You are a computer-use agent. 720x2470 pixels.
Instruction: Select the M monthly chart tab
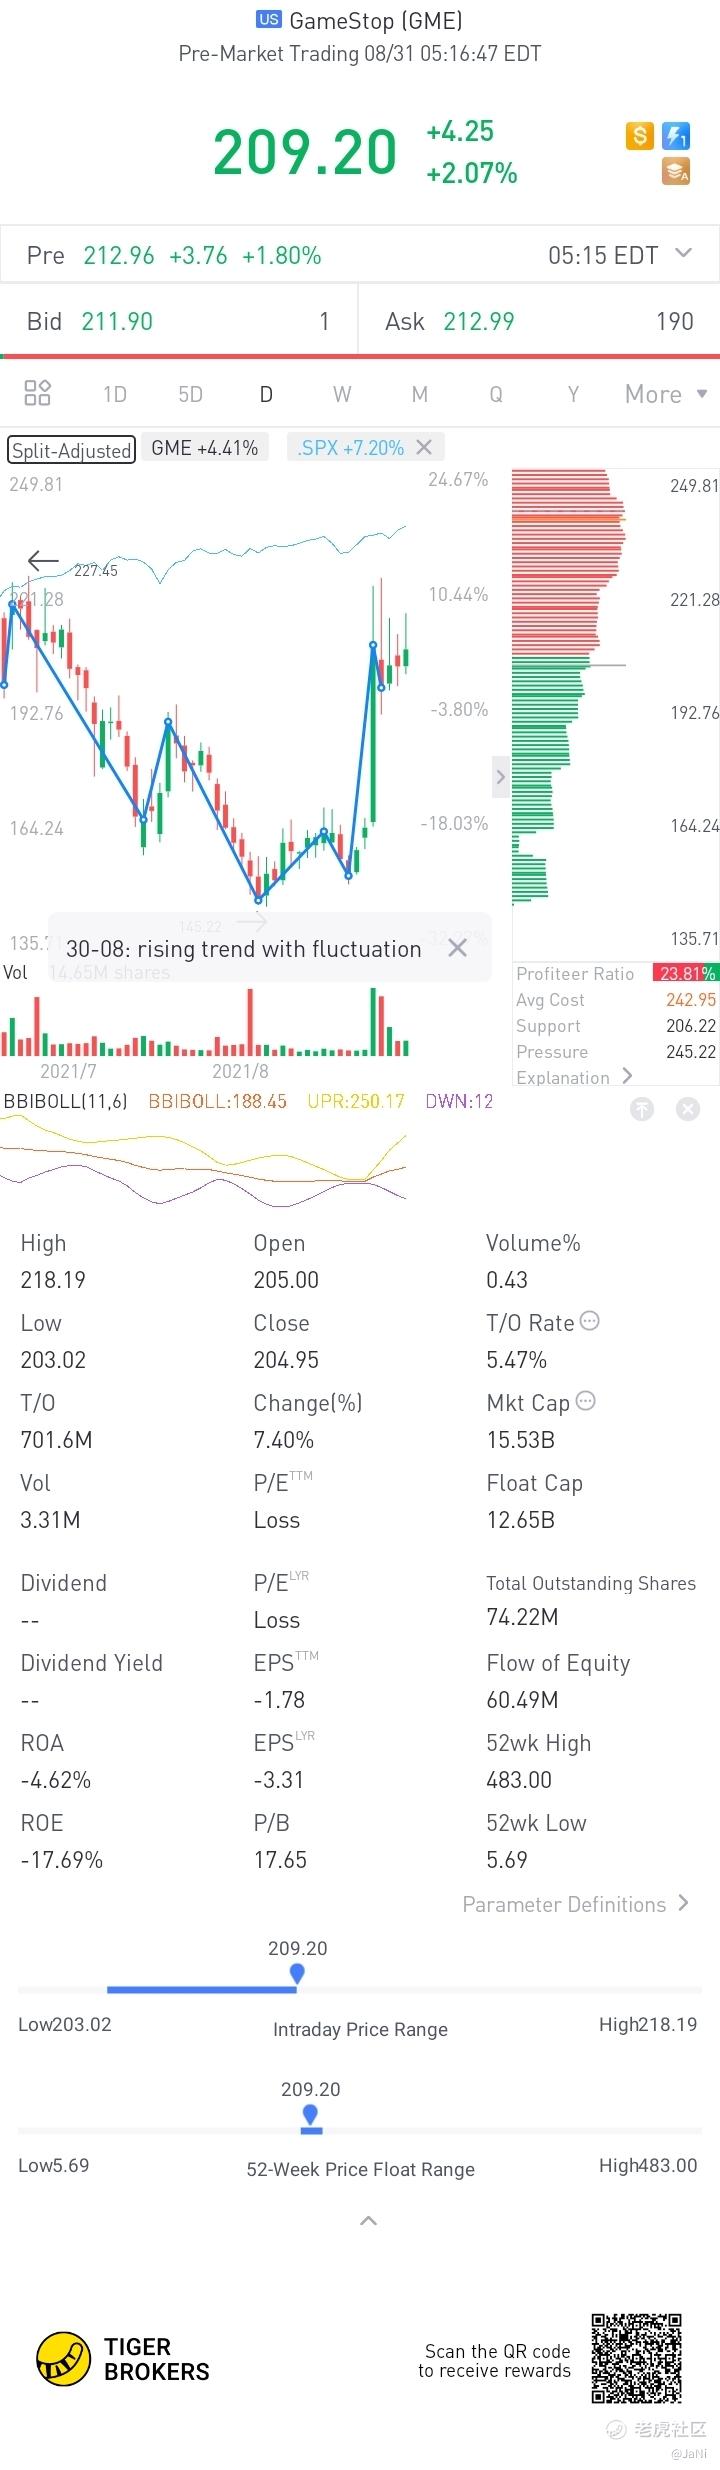(x=420, y=394)
